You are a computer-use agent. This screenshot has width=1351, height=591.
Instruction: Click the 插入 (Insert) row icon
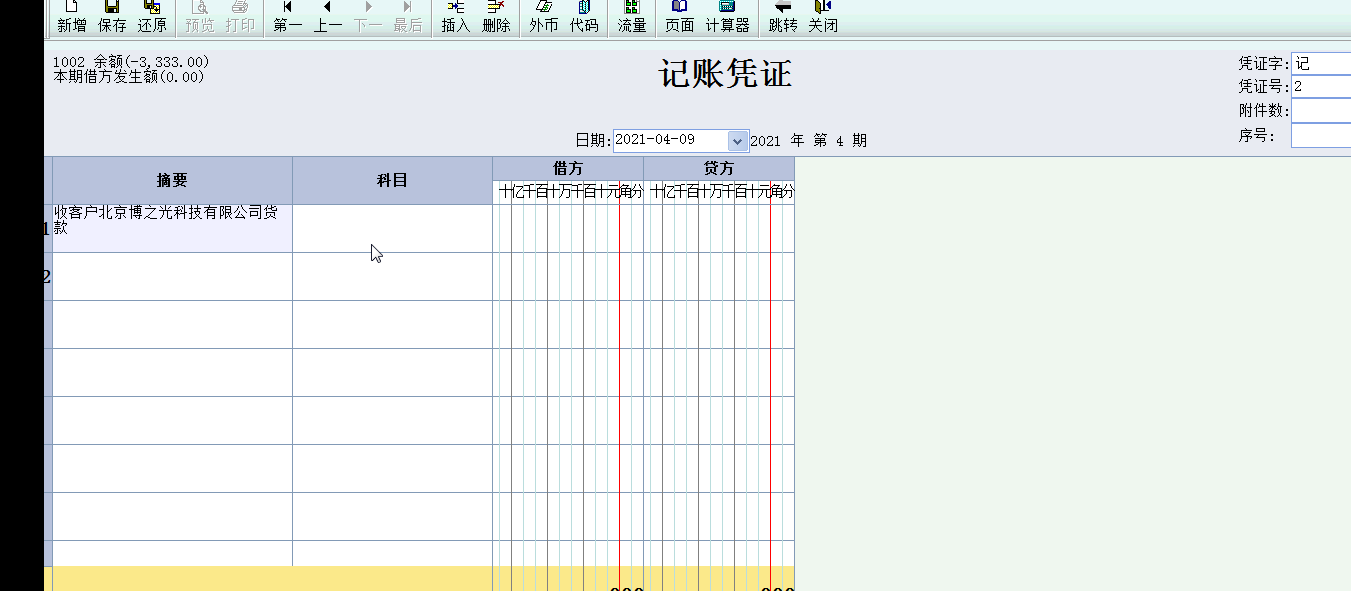coord(455,17)
